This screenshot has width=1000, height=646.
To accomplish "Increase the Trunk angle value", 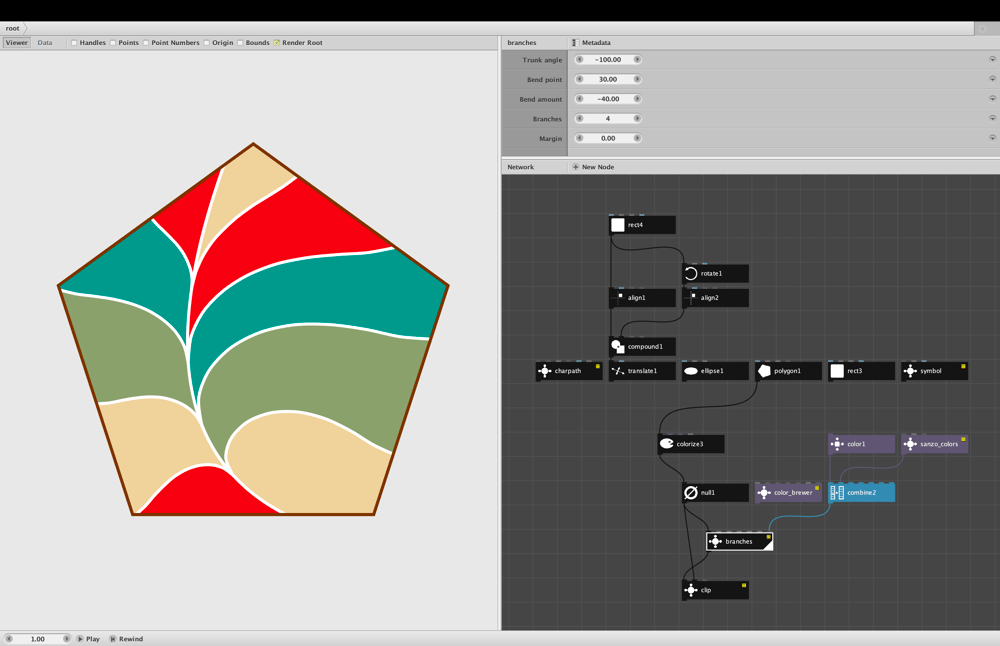I will (636, 59).
